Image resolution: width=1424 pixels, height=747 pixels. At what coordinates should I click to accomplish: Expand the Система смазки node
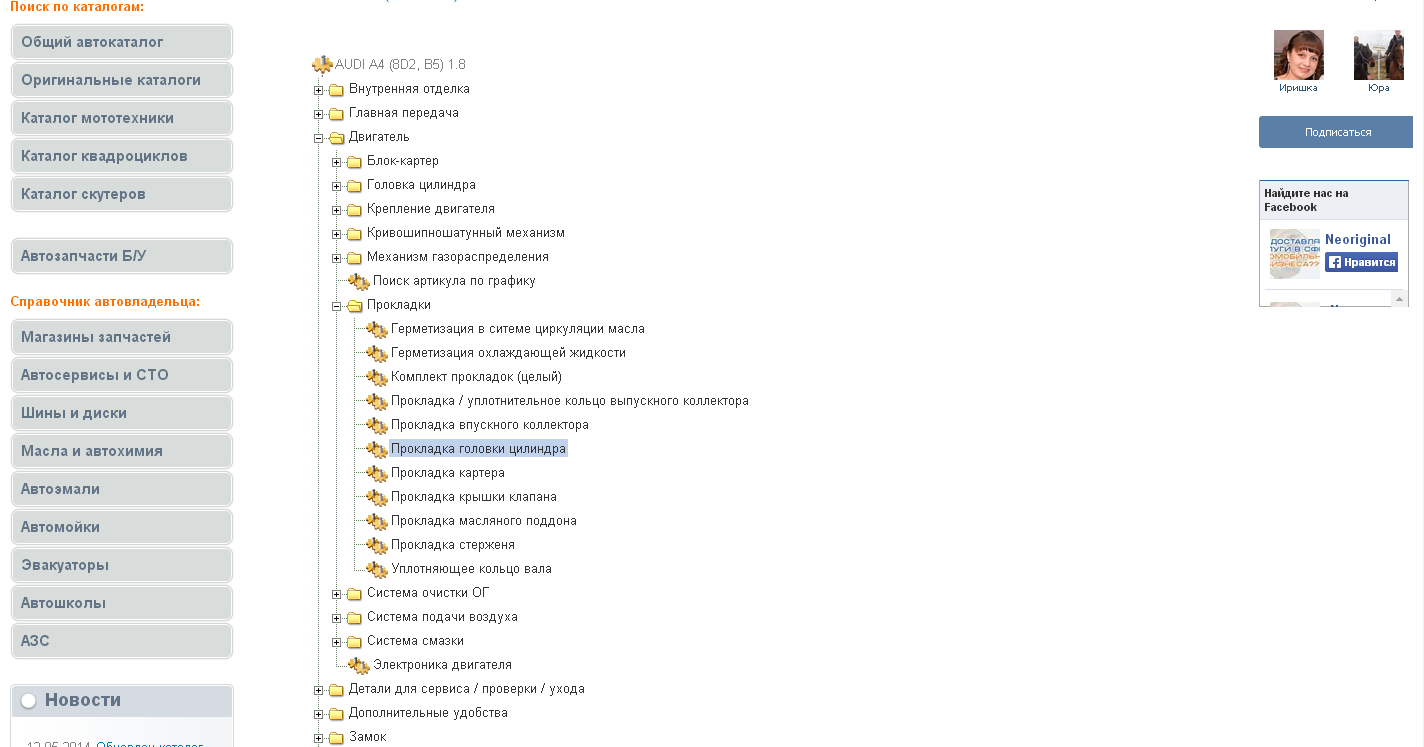tap(337, 642)
